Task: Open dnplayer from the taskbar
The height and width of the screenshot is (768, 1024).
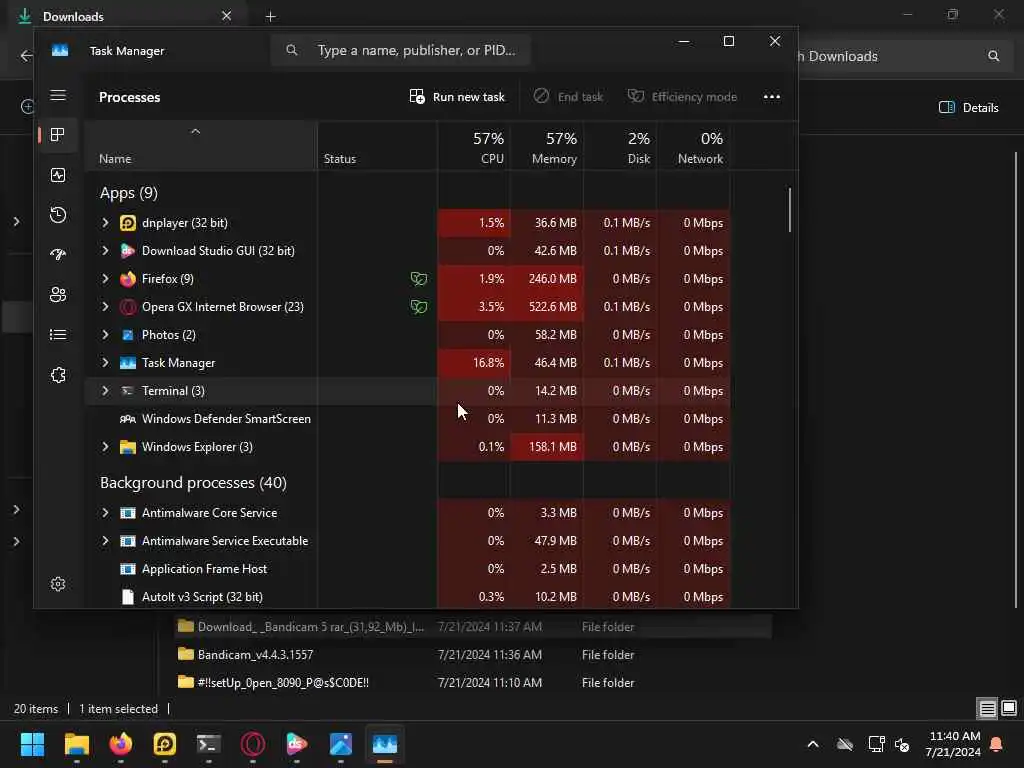Action: 165,744
